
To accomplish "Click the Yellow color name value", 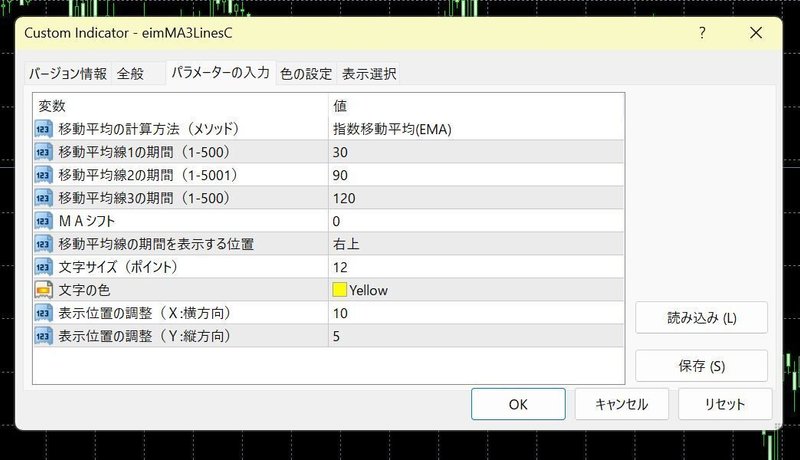I will click(368, 290).
